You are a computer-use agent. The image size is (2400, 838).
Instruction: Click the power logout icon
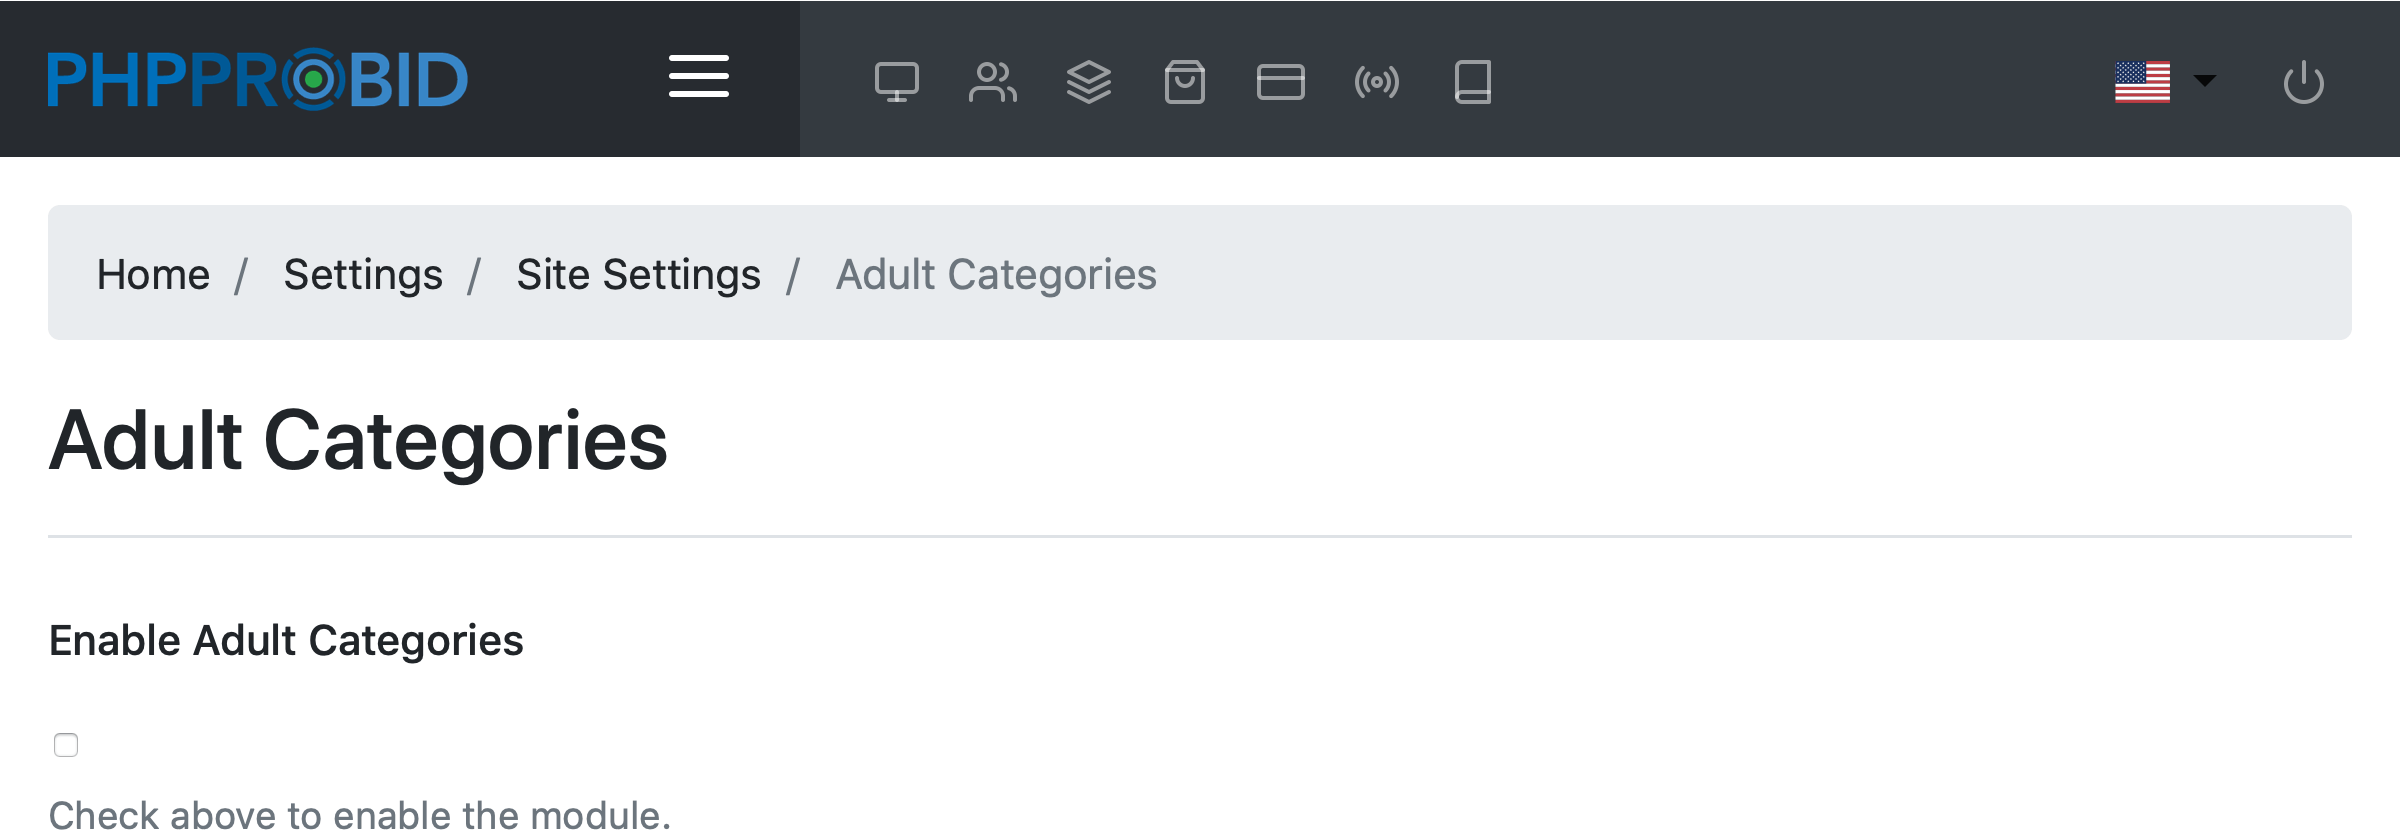[x=2303, y=82]
